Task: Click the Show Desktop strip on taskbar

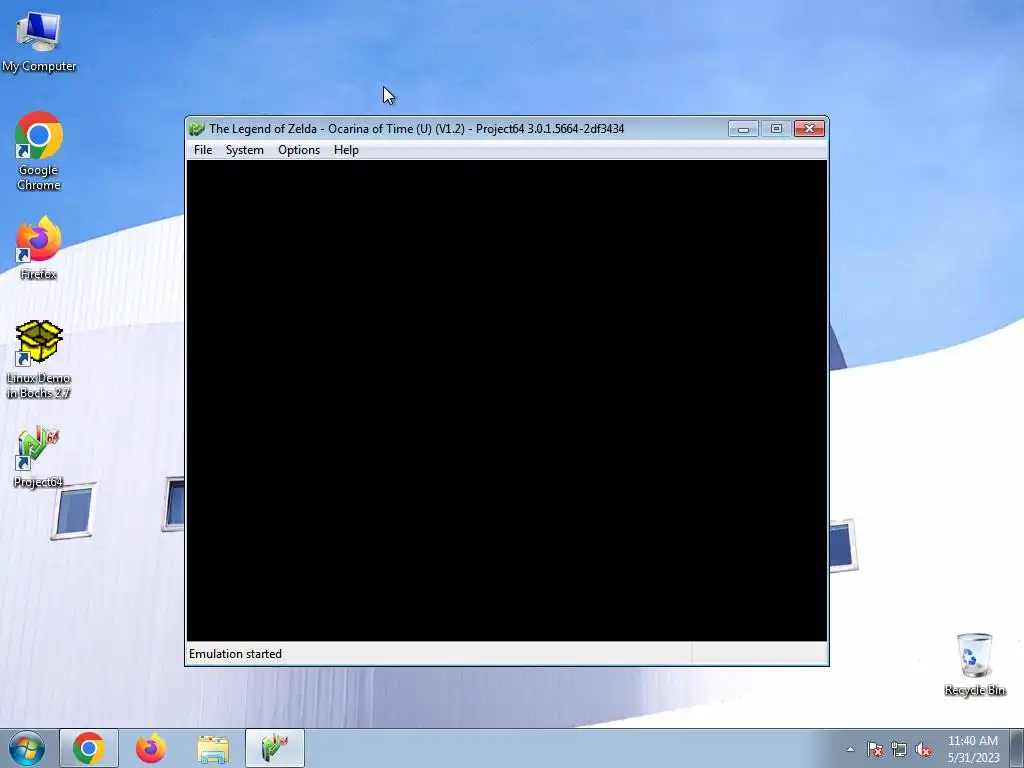Action: [1017, 748]
